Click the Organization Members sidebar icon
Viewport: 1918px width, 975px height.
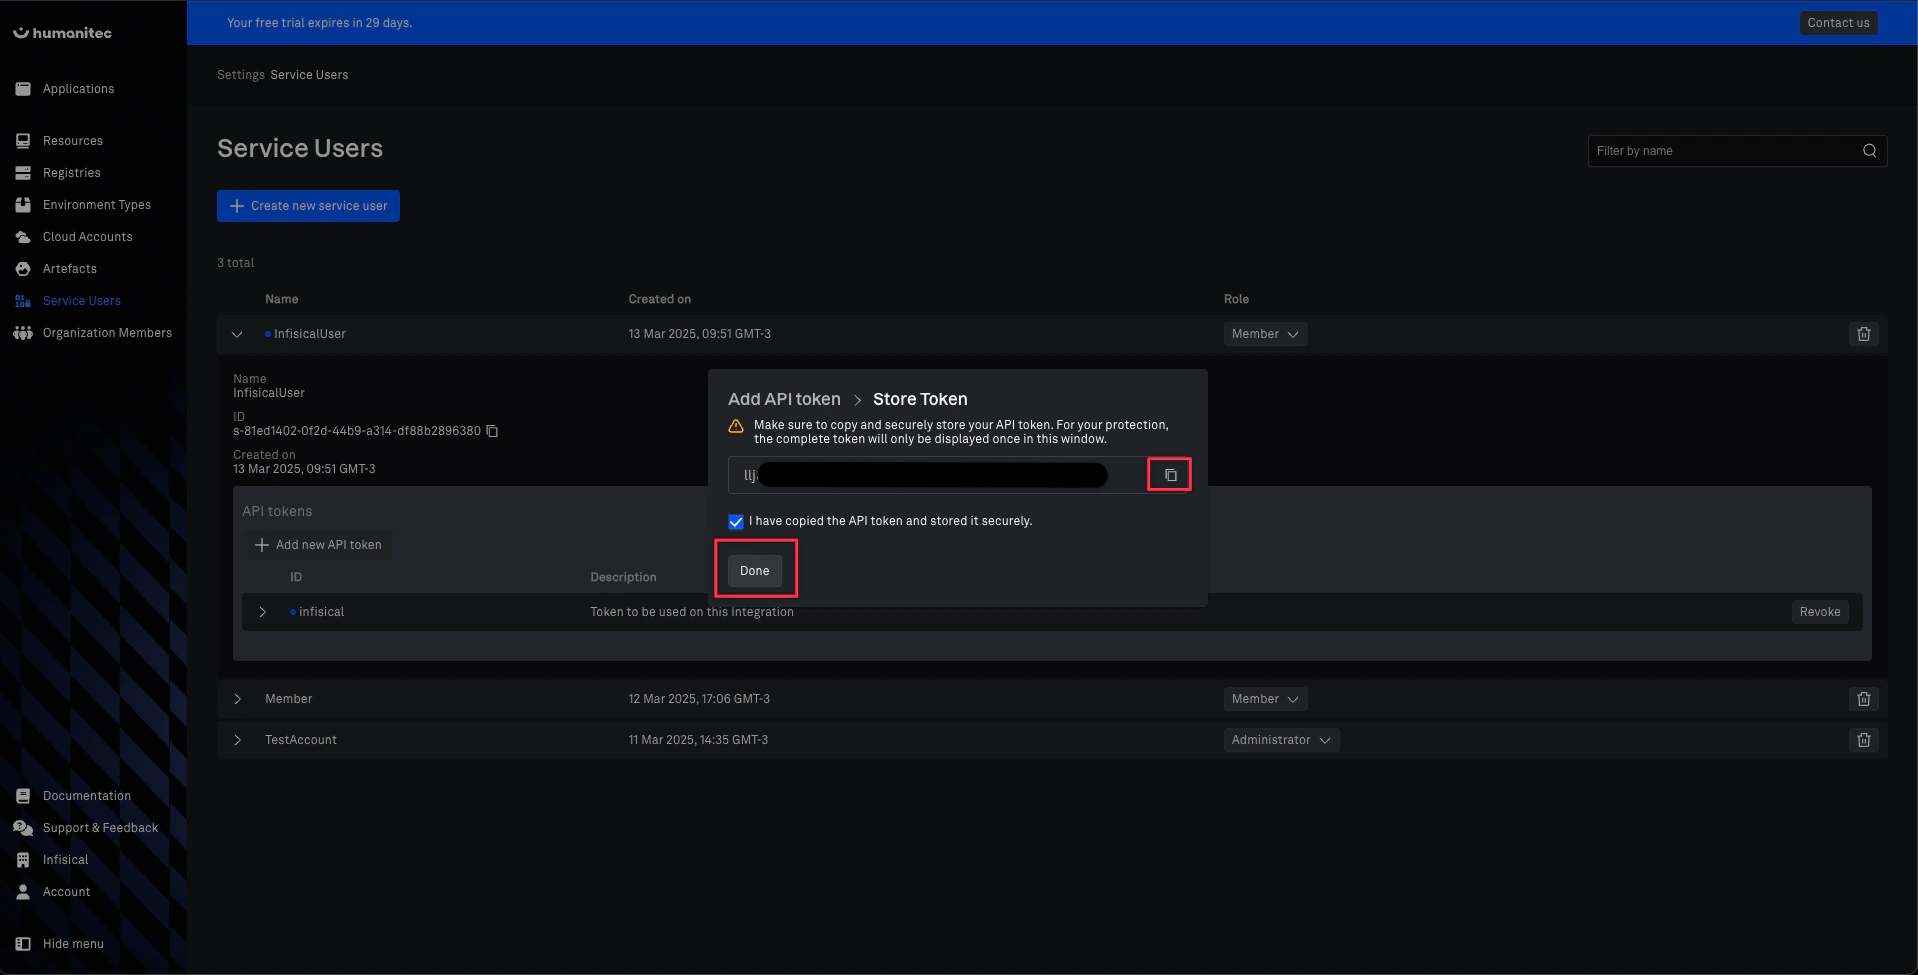click(x=23, y=333)
